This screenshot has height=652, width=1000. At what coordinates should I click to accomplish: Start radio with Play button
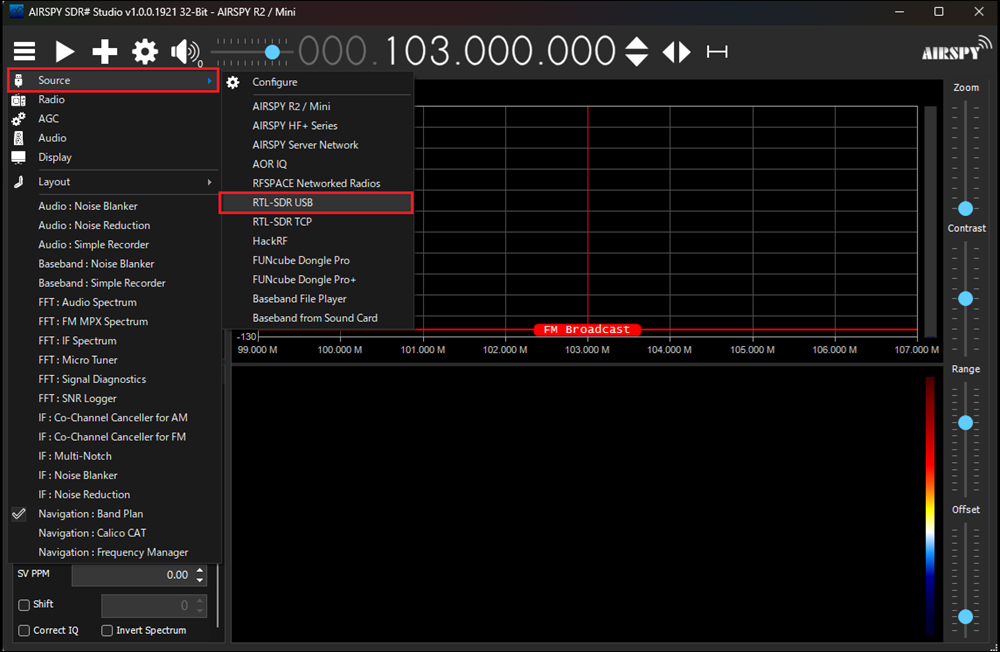click(64, 51)
